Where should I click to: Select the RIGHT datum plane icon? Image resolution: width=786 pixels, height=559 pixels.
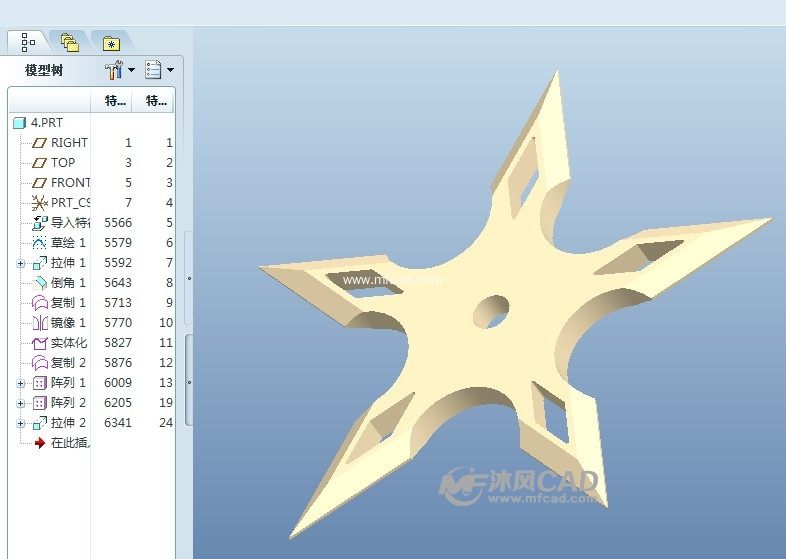pos(40,143)
